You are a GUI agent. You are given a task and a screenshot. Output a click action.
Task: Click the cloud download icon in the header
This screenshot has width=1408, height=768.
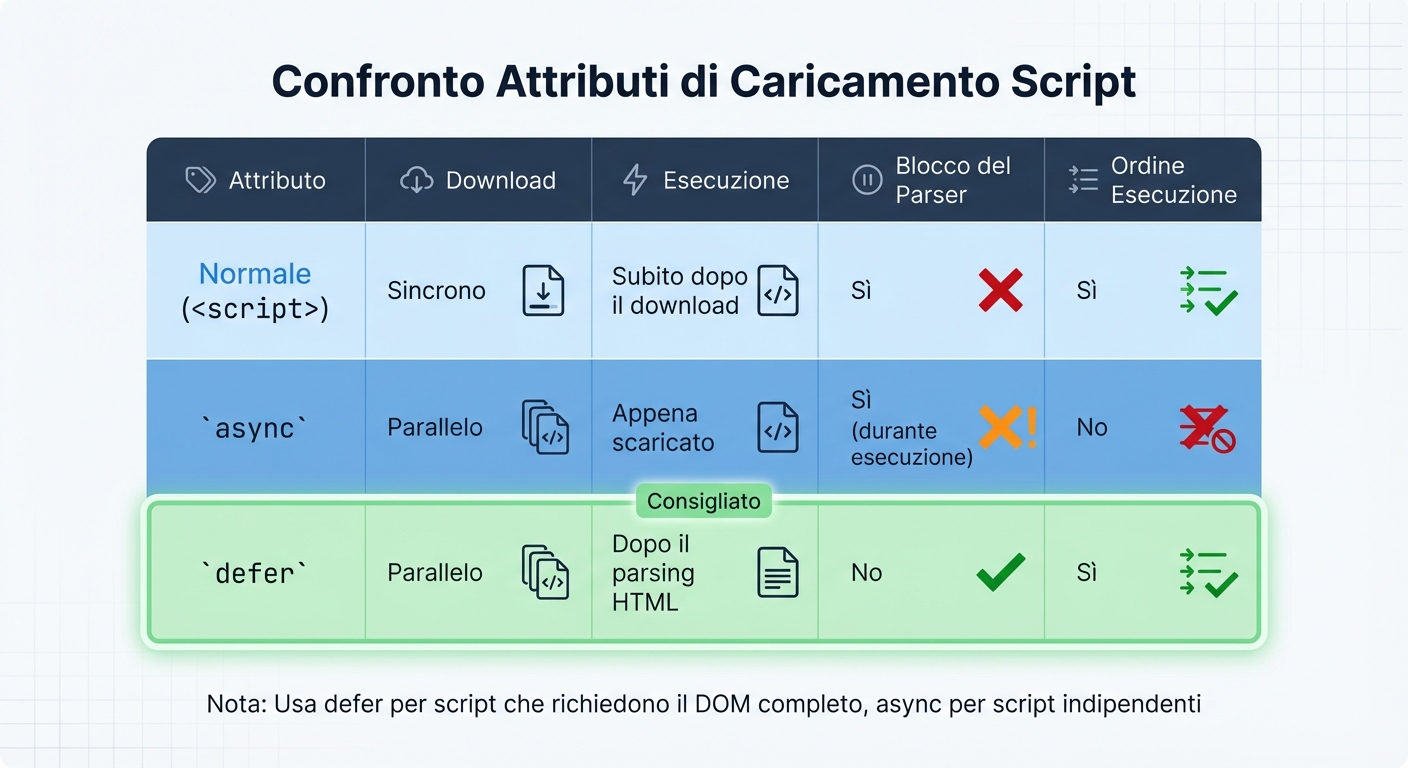click(x=416, y=180)
